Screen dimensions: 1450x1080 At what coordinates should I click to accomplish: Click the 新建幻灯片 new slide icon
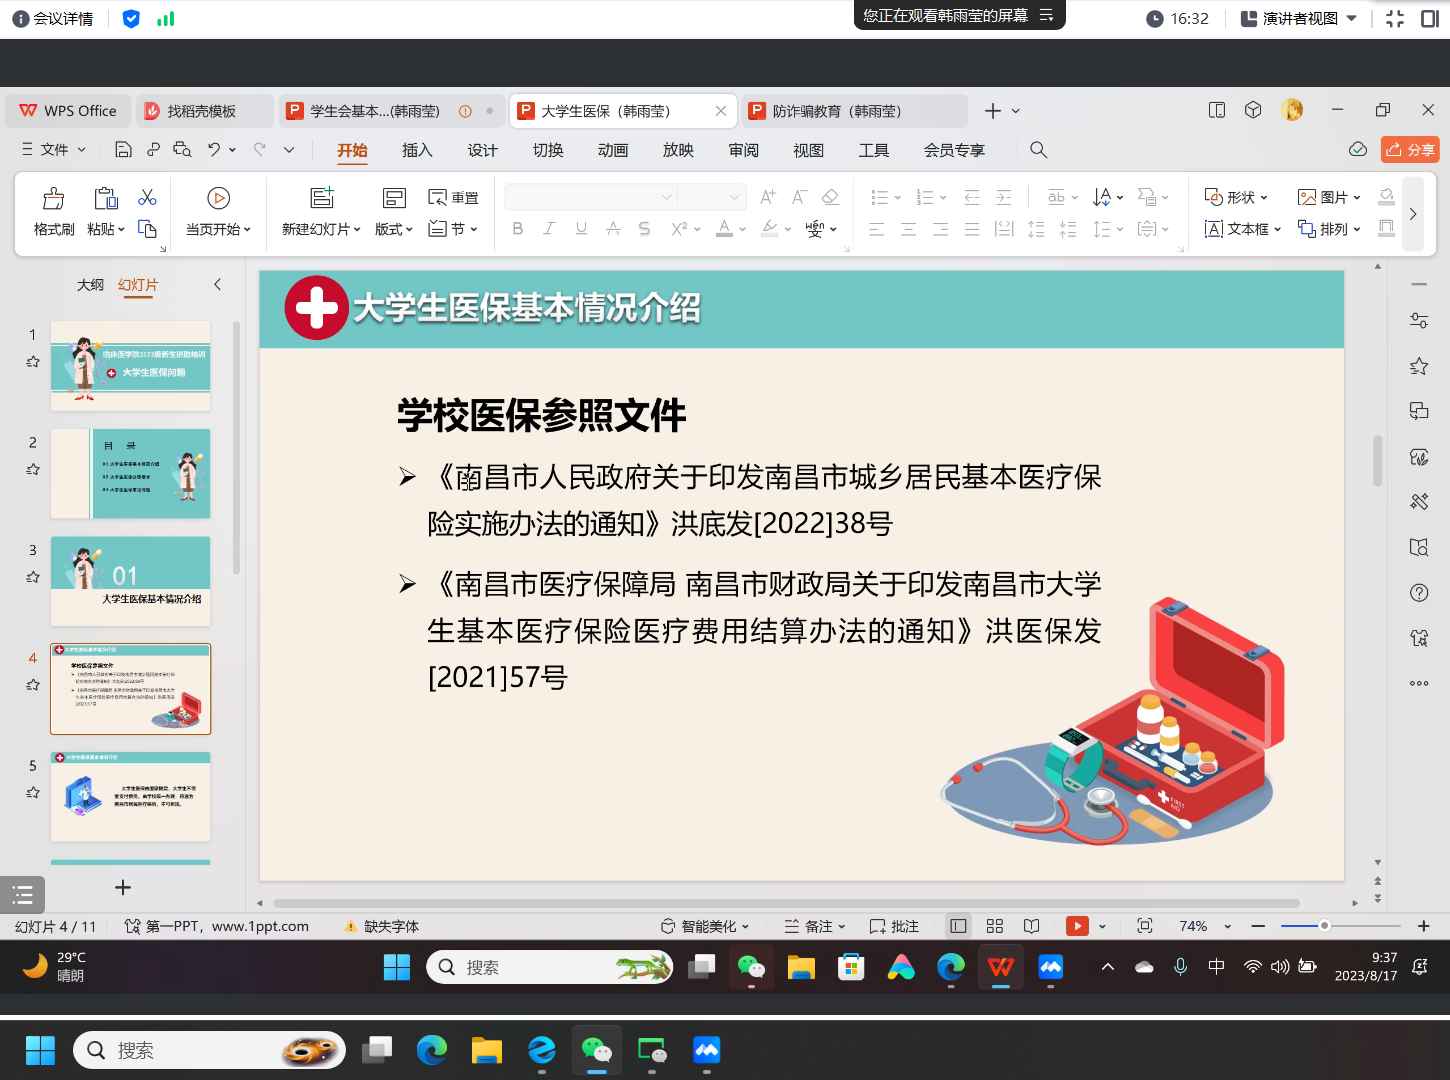(x=321, y=198)
